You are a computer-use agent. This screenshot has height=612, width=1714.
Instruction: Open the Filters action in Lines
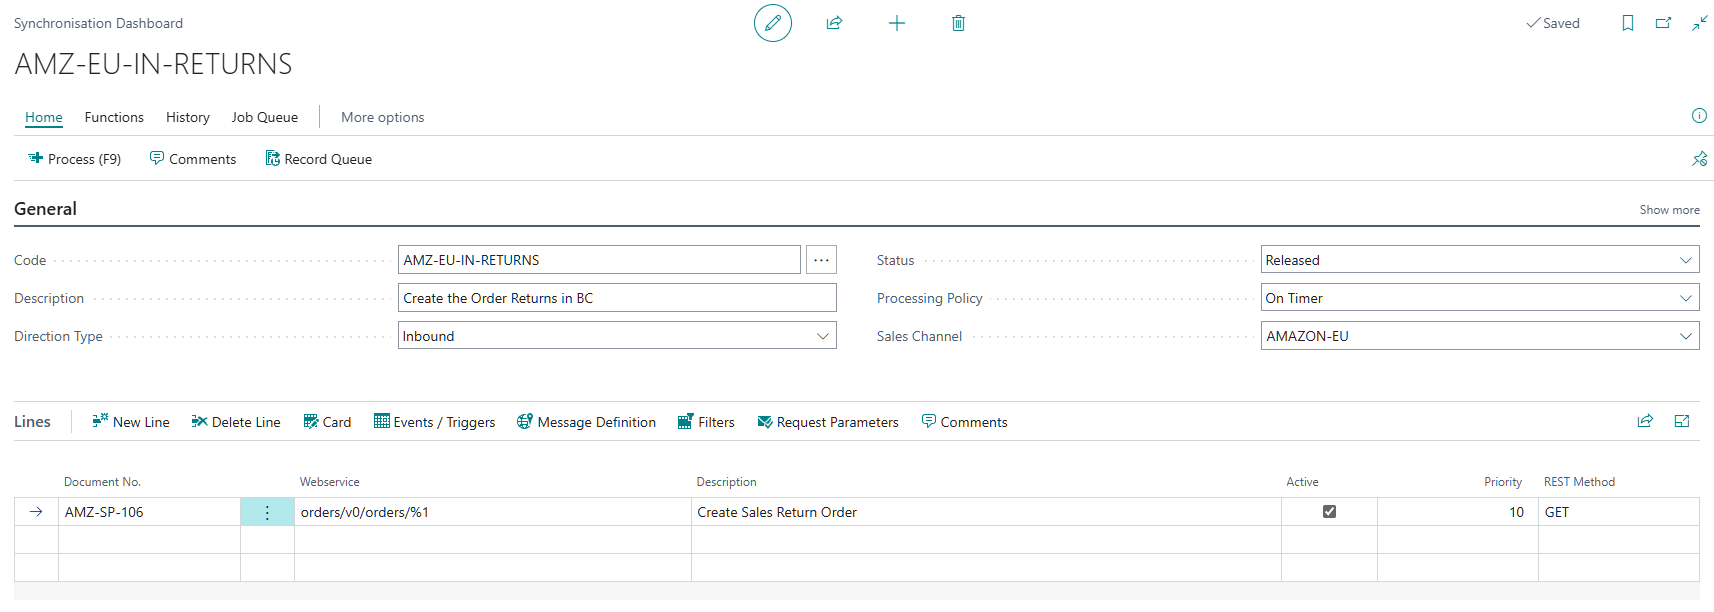[706, 422]
